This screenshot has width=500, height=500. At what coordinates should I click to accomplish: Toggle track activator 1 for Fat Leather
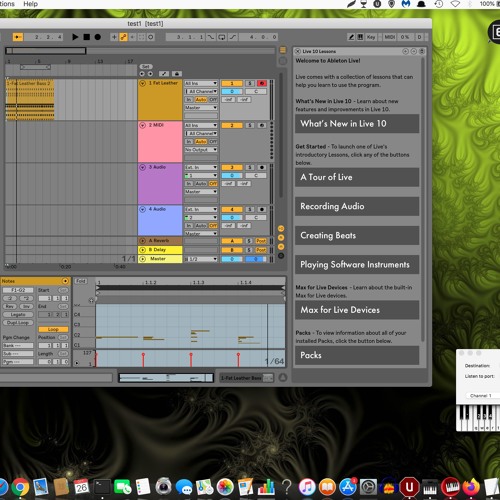pos(232,83)
